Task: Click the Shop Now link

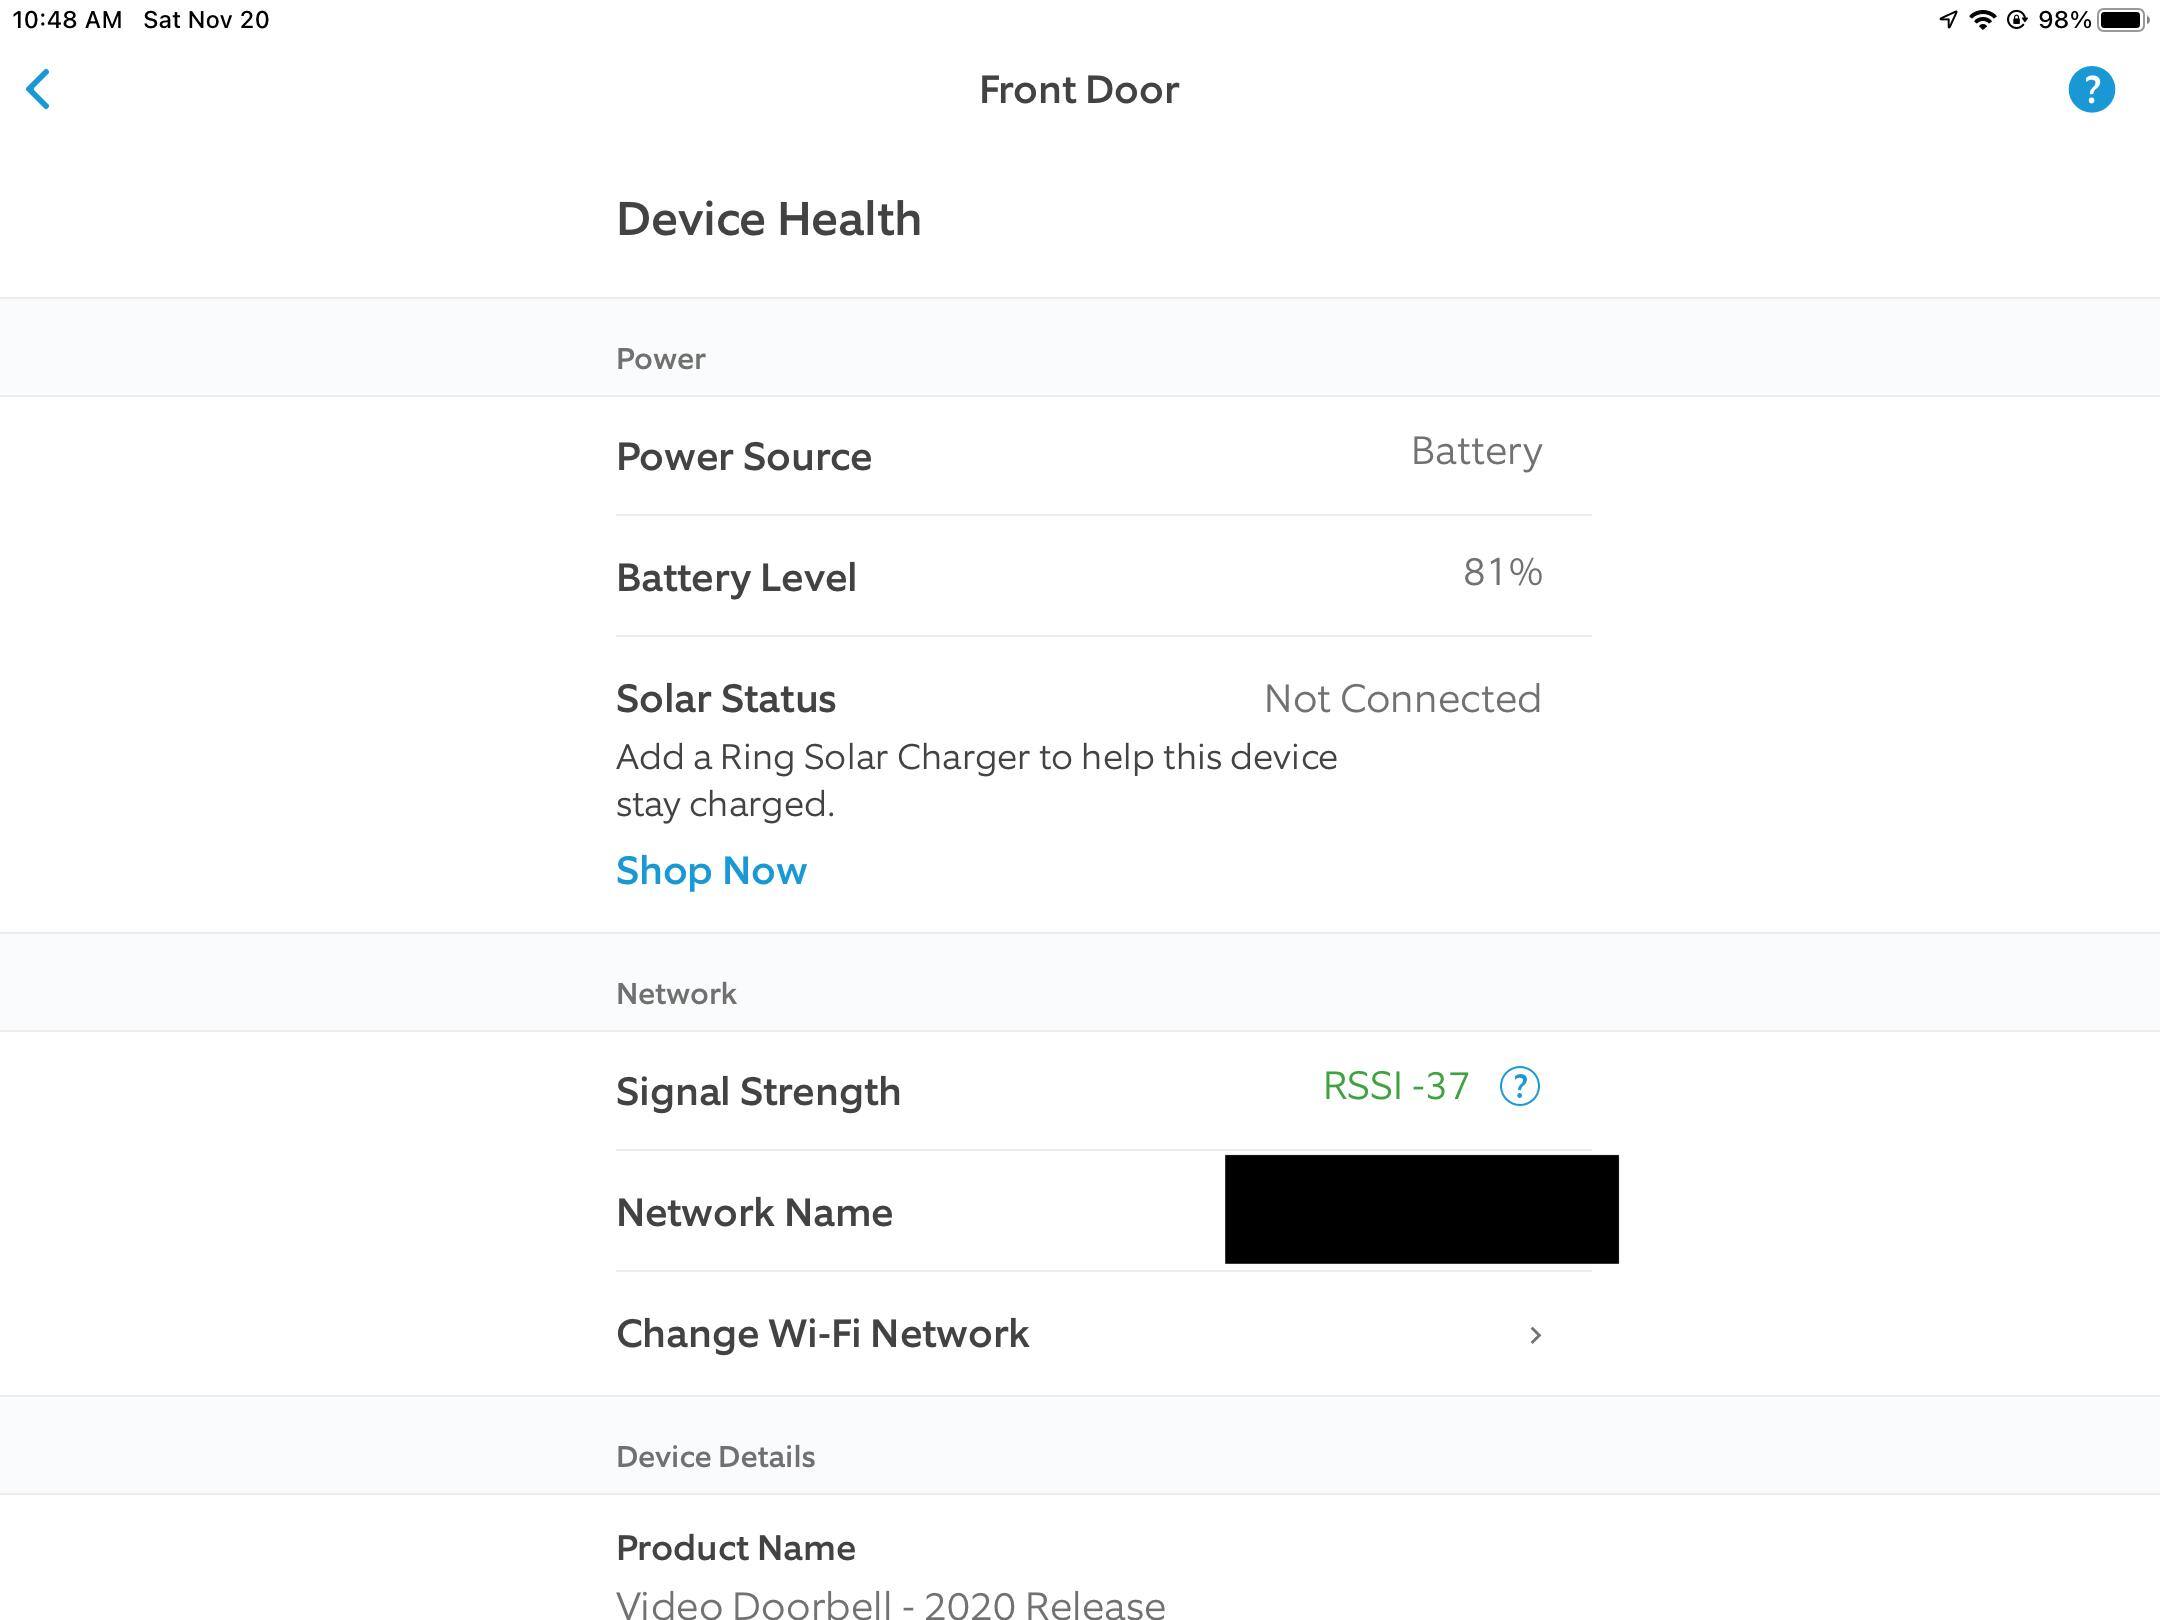Action: pos(711,871)
